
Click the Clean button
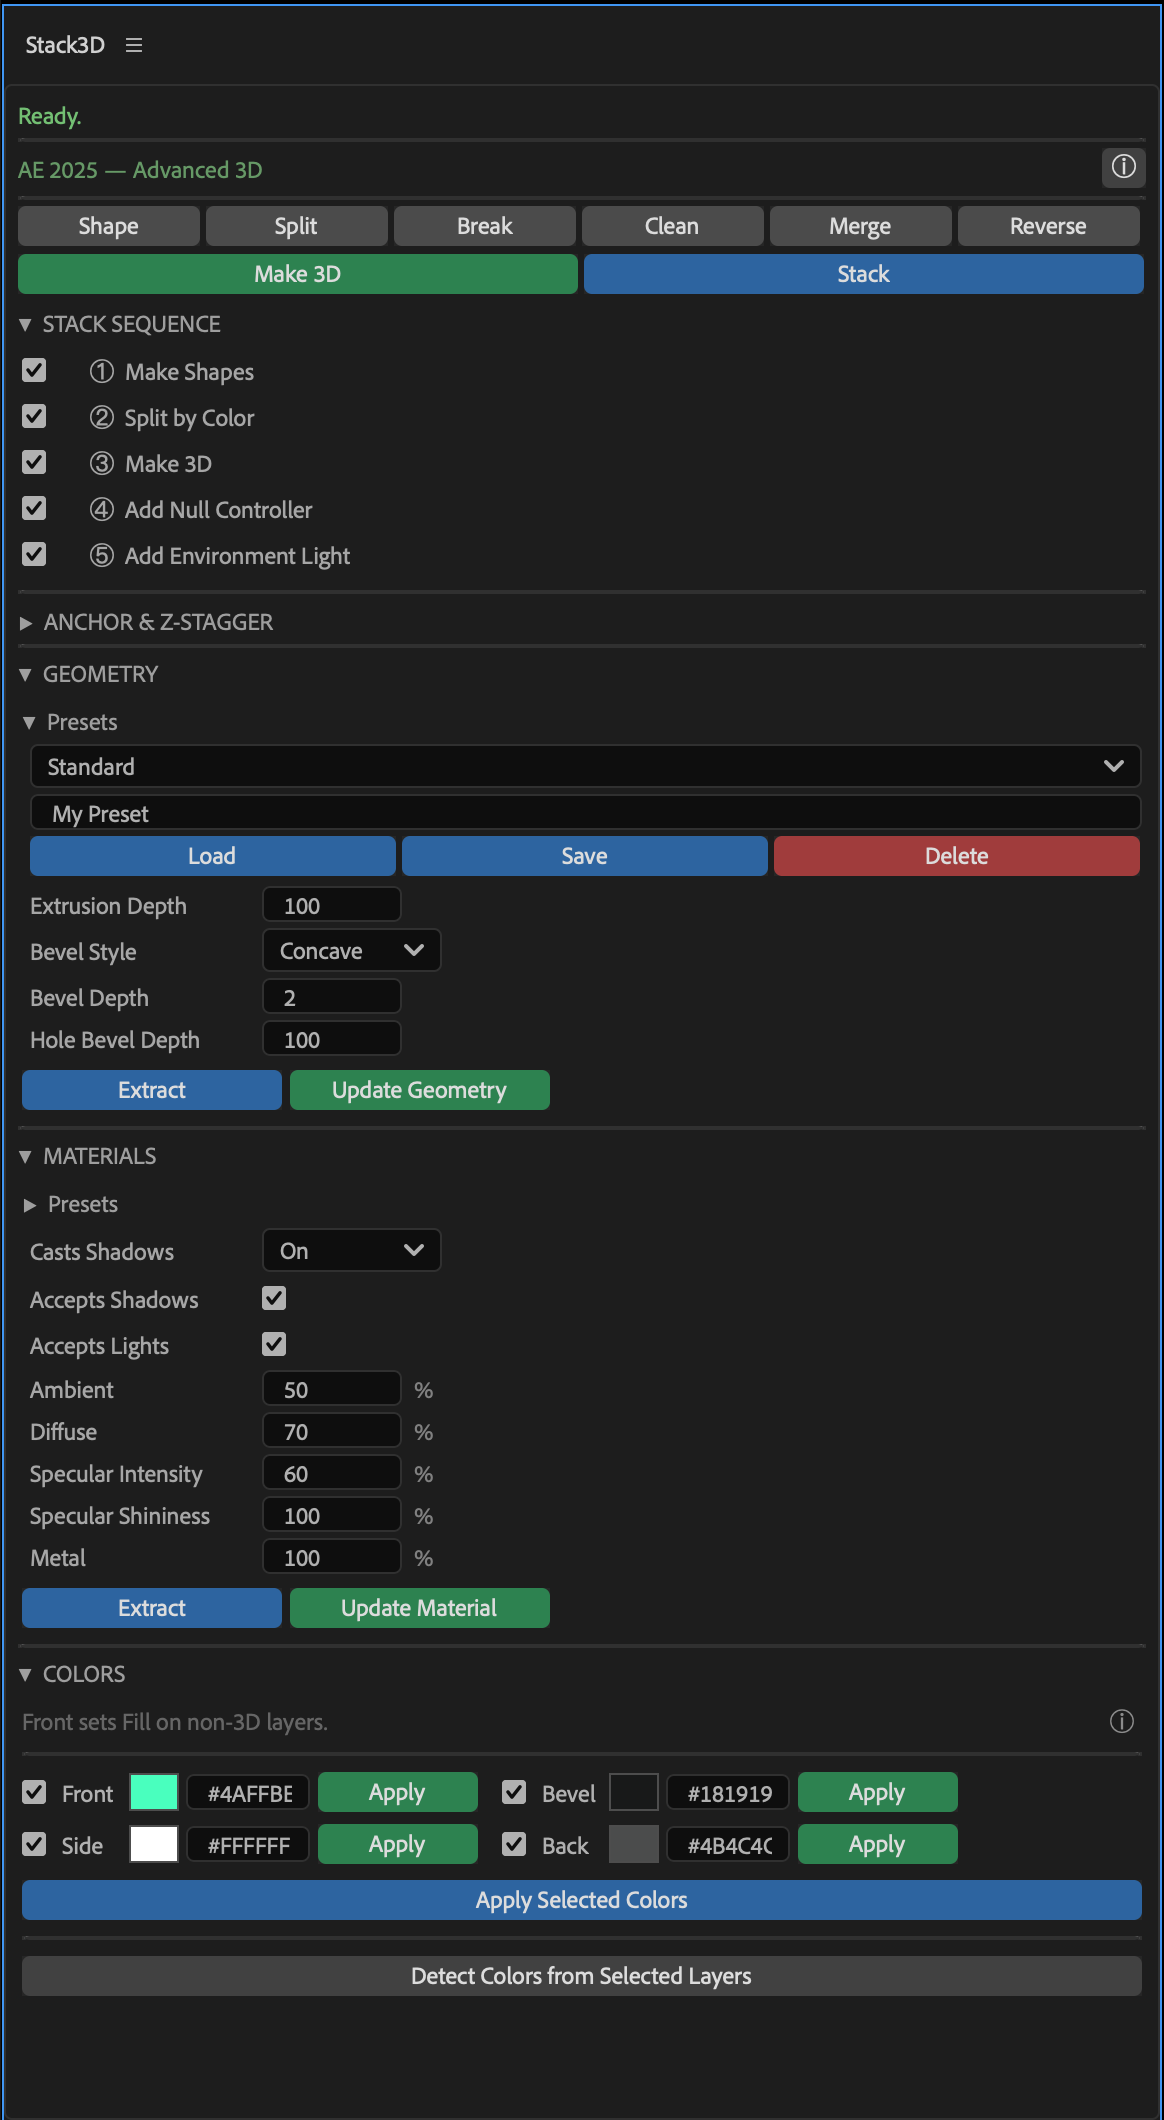pos(673,226)
